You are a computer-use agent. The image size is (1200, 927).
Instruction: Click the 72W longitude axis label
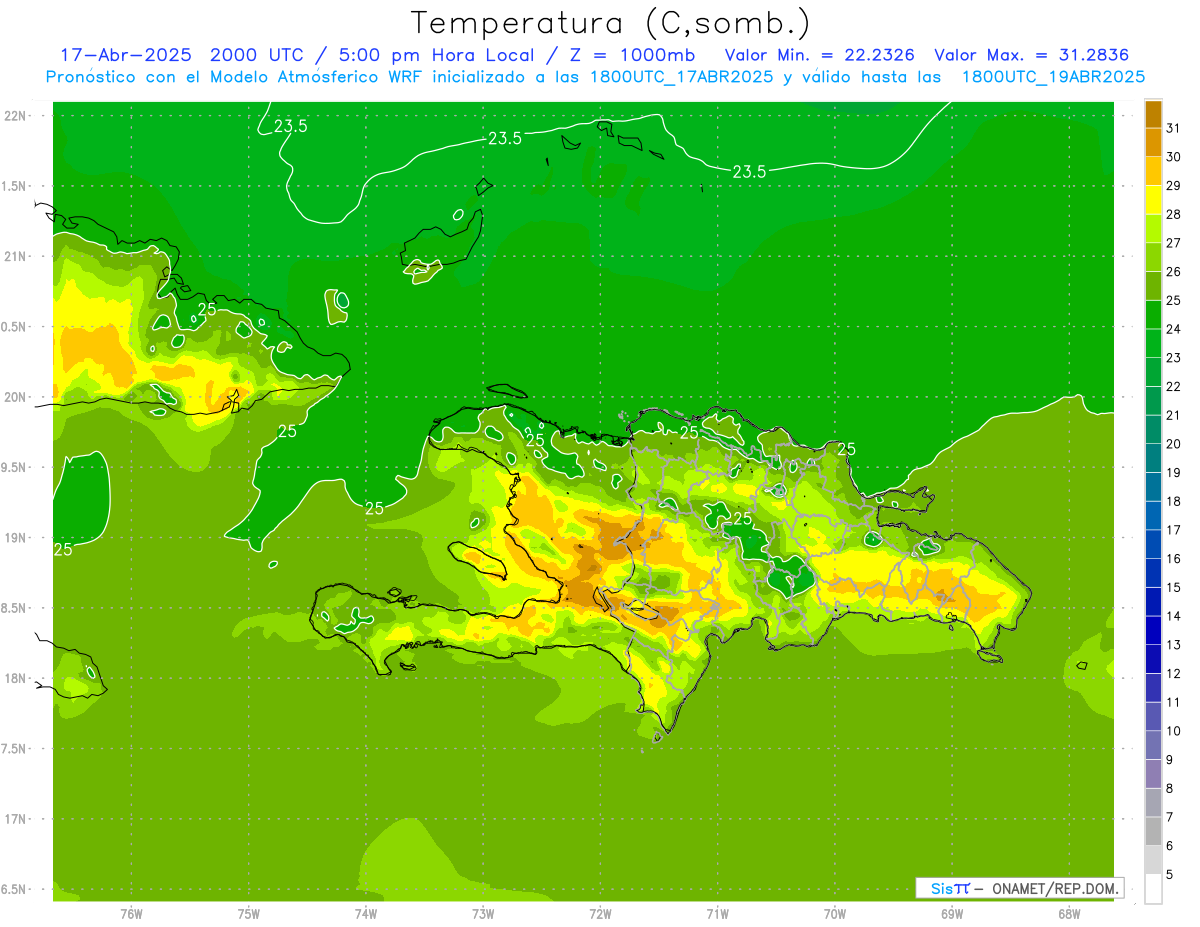point(600,914)
